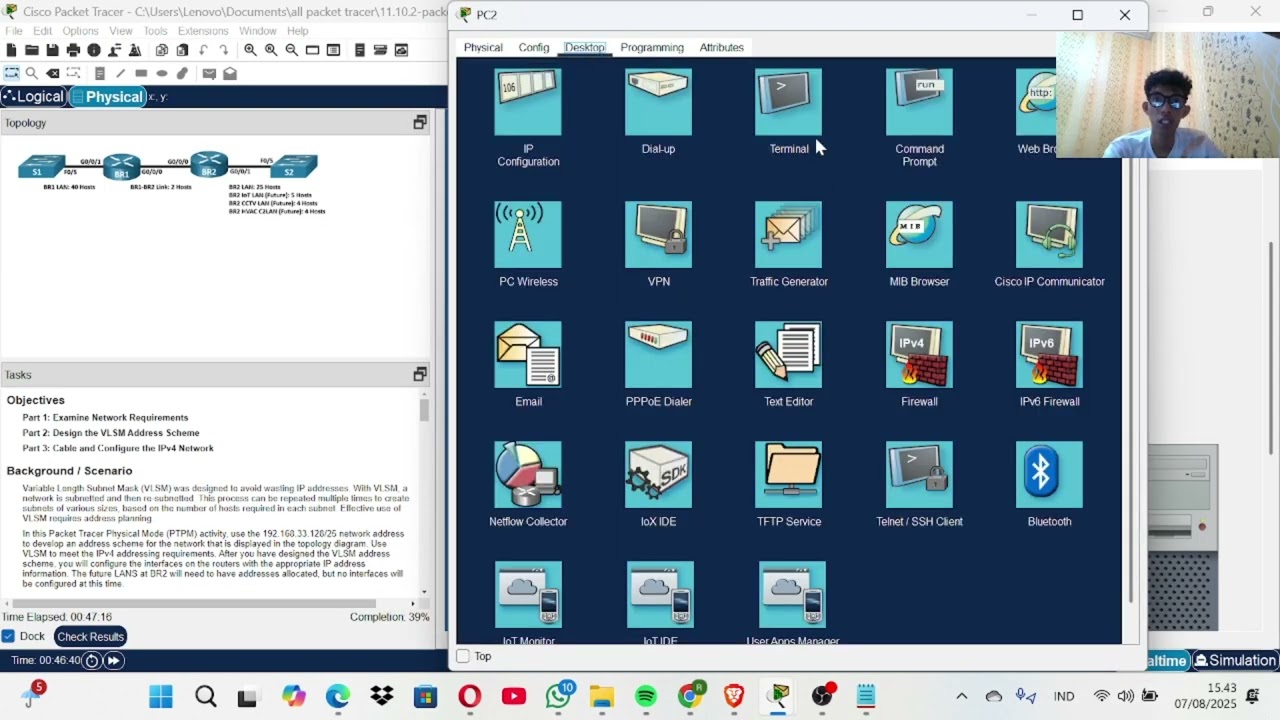Click the S2 switch in Topology
The width and height of the screenshot is (1280, 720).
pyautogui.click(x=294, y=166)
